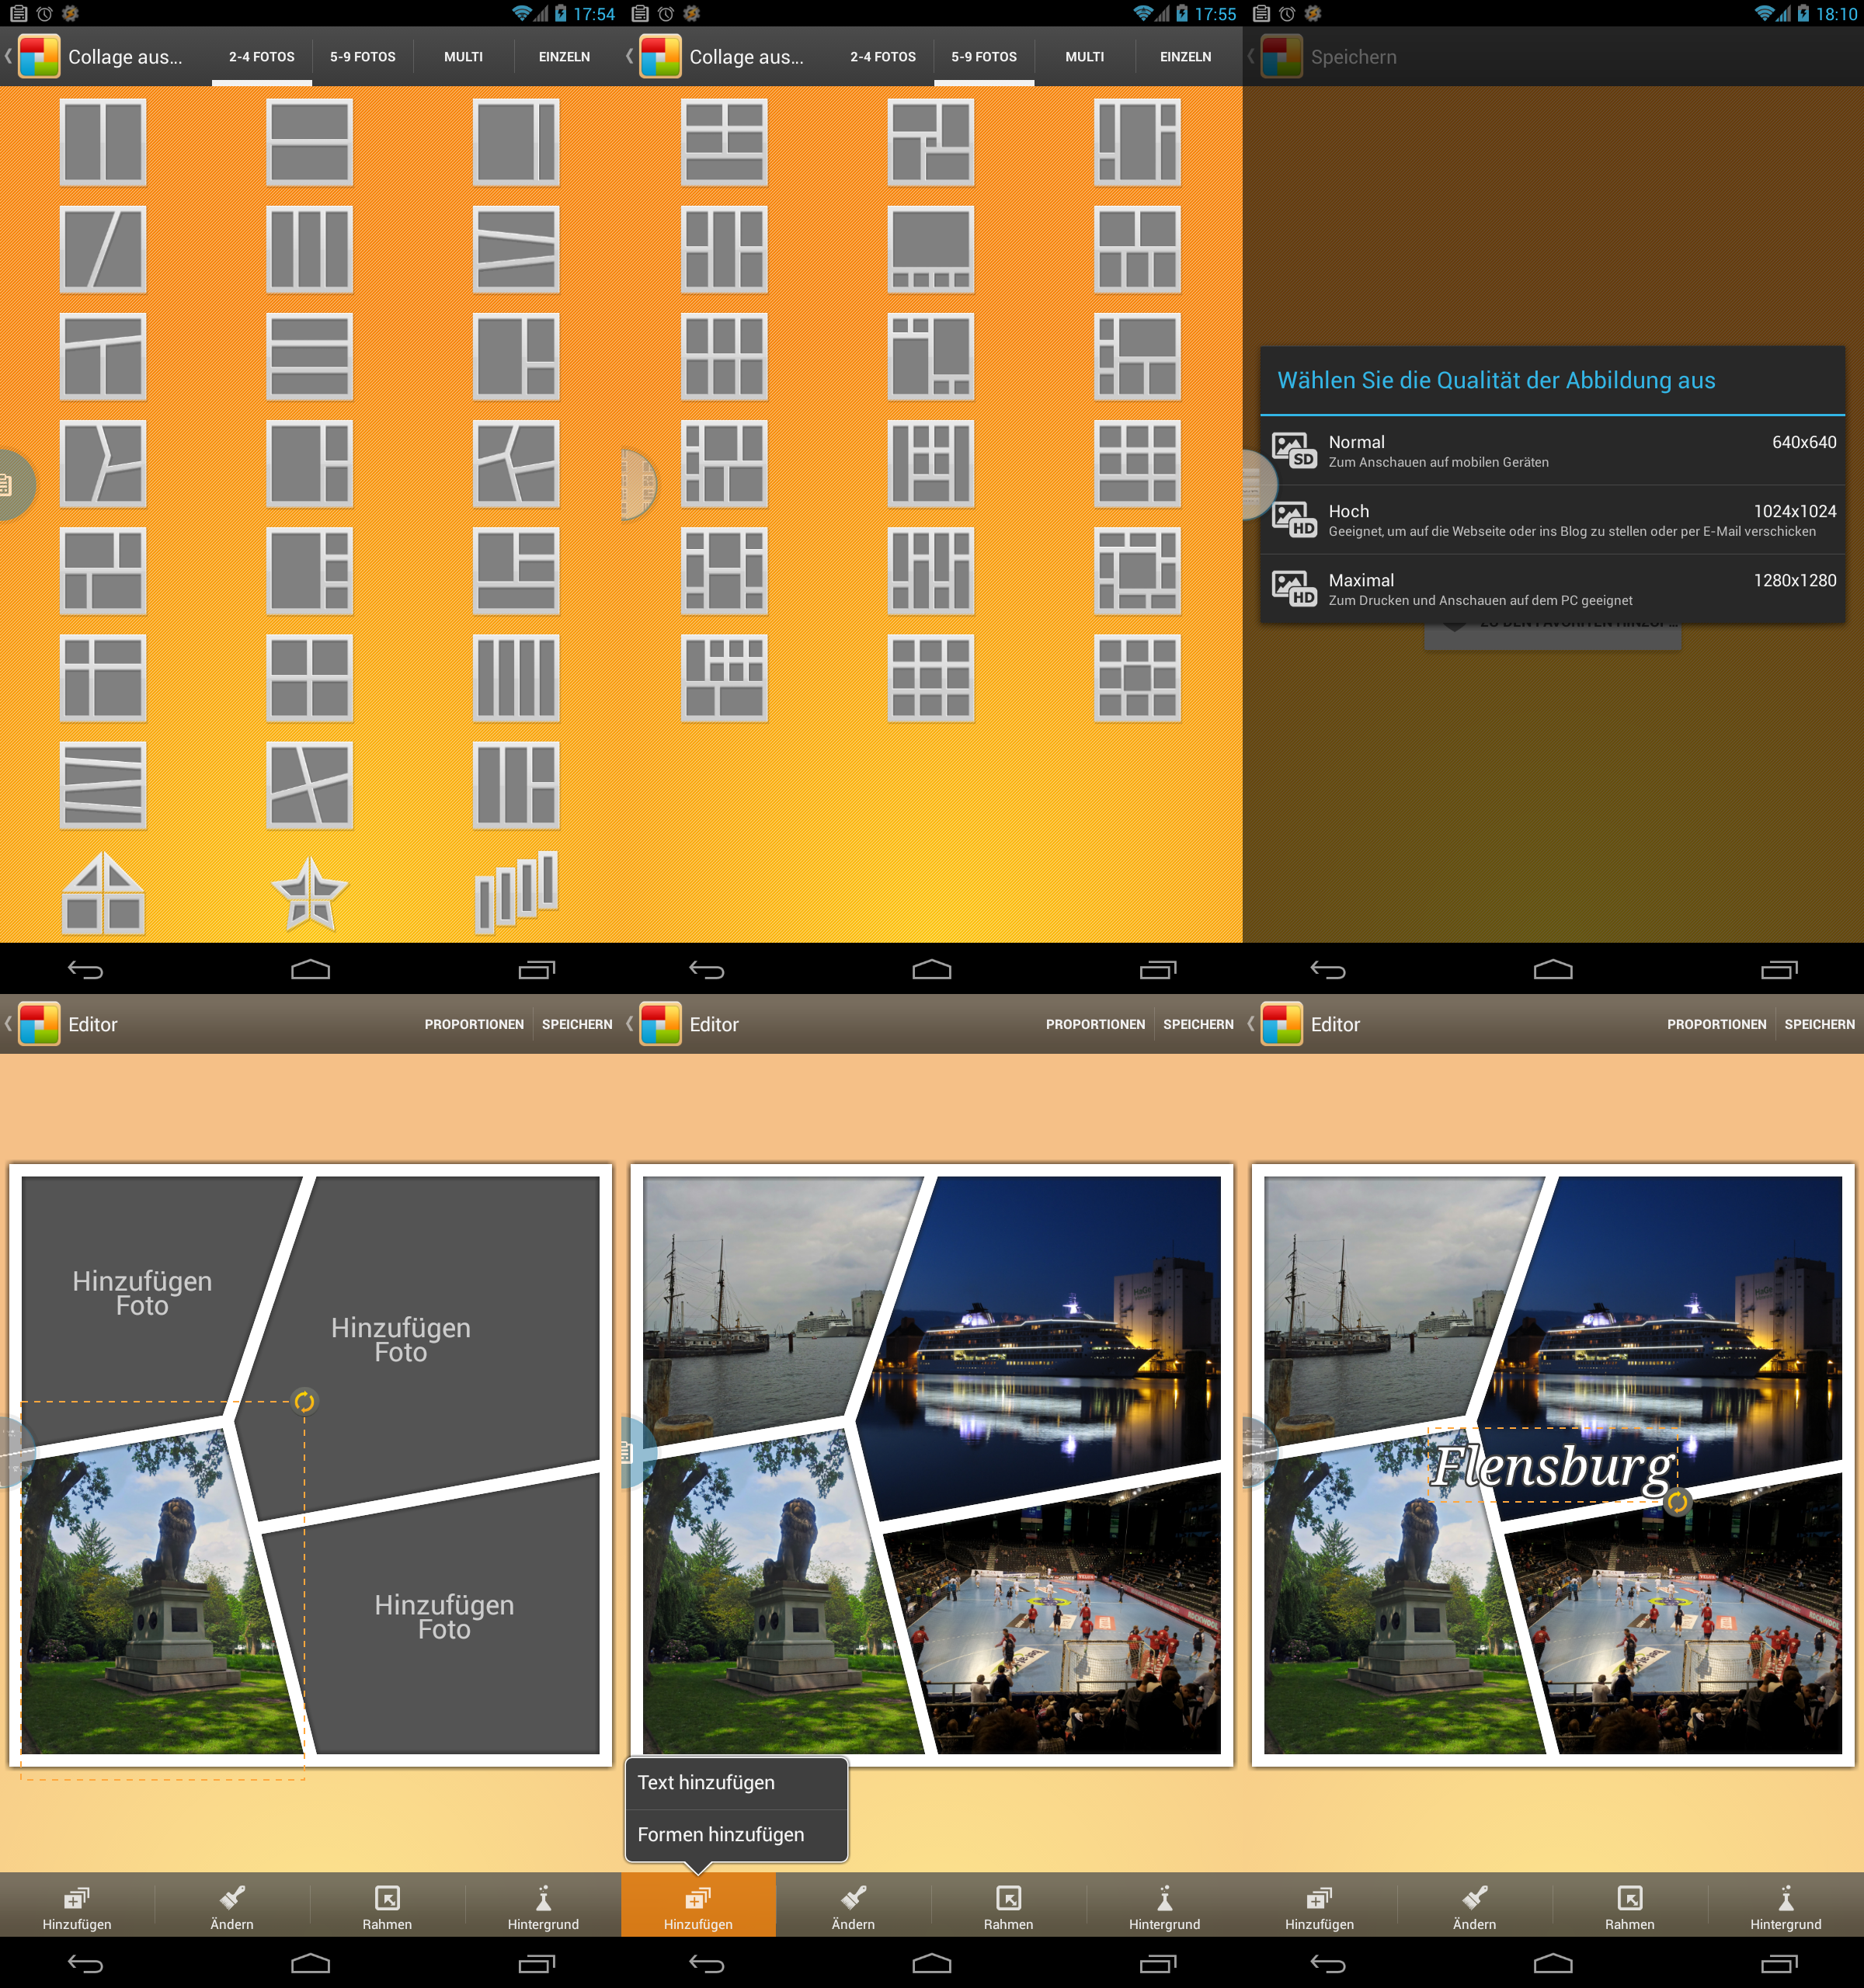
Task: Select the house-shaped collage layout
Action: pyautogui.click(x=103, y=892)
